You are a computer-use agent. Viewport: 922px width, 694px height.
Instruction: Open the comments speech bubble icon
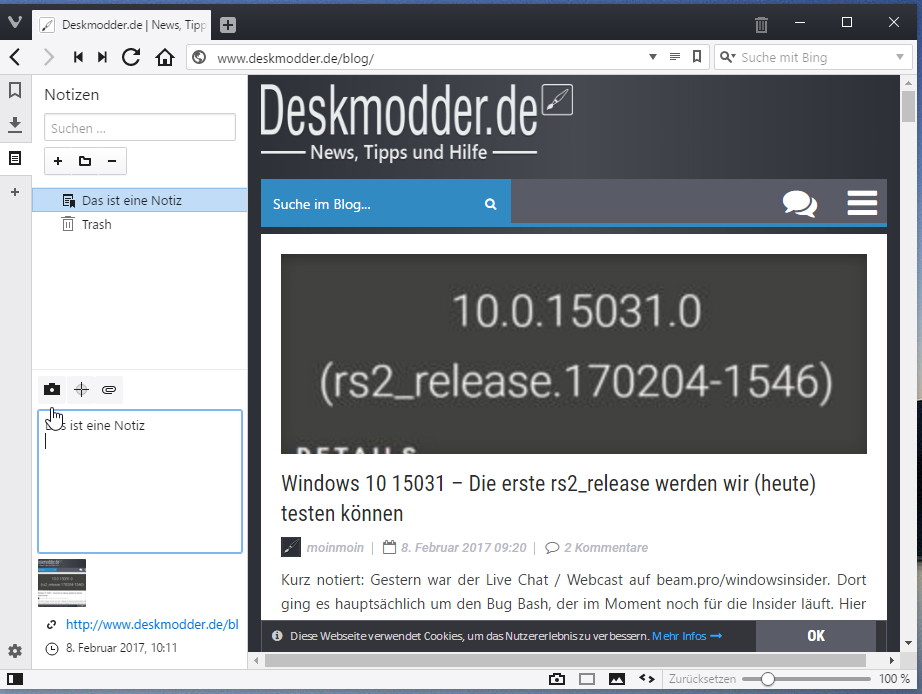800,204
